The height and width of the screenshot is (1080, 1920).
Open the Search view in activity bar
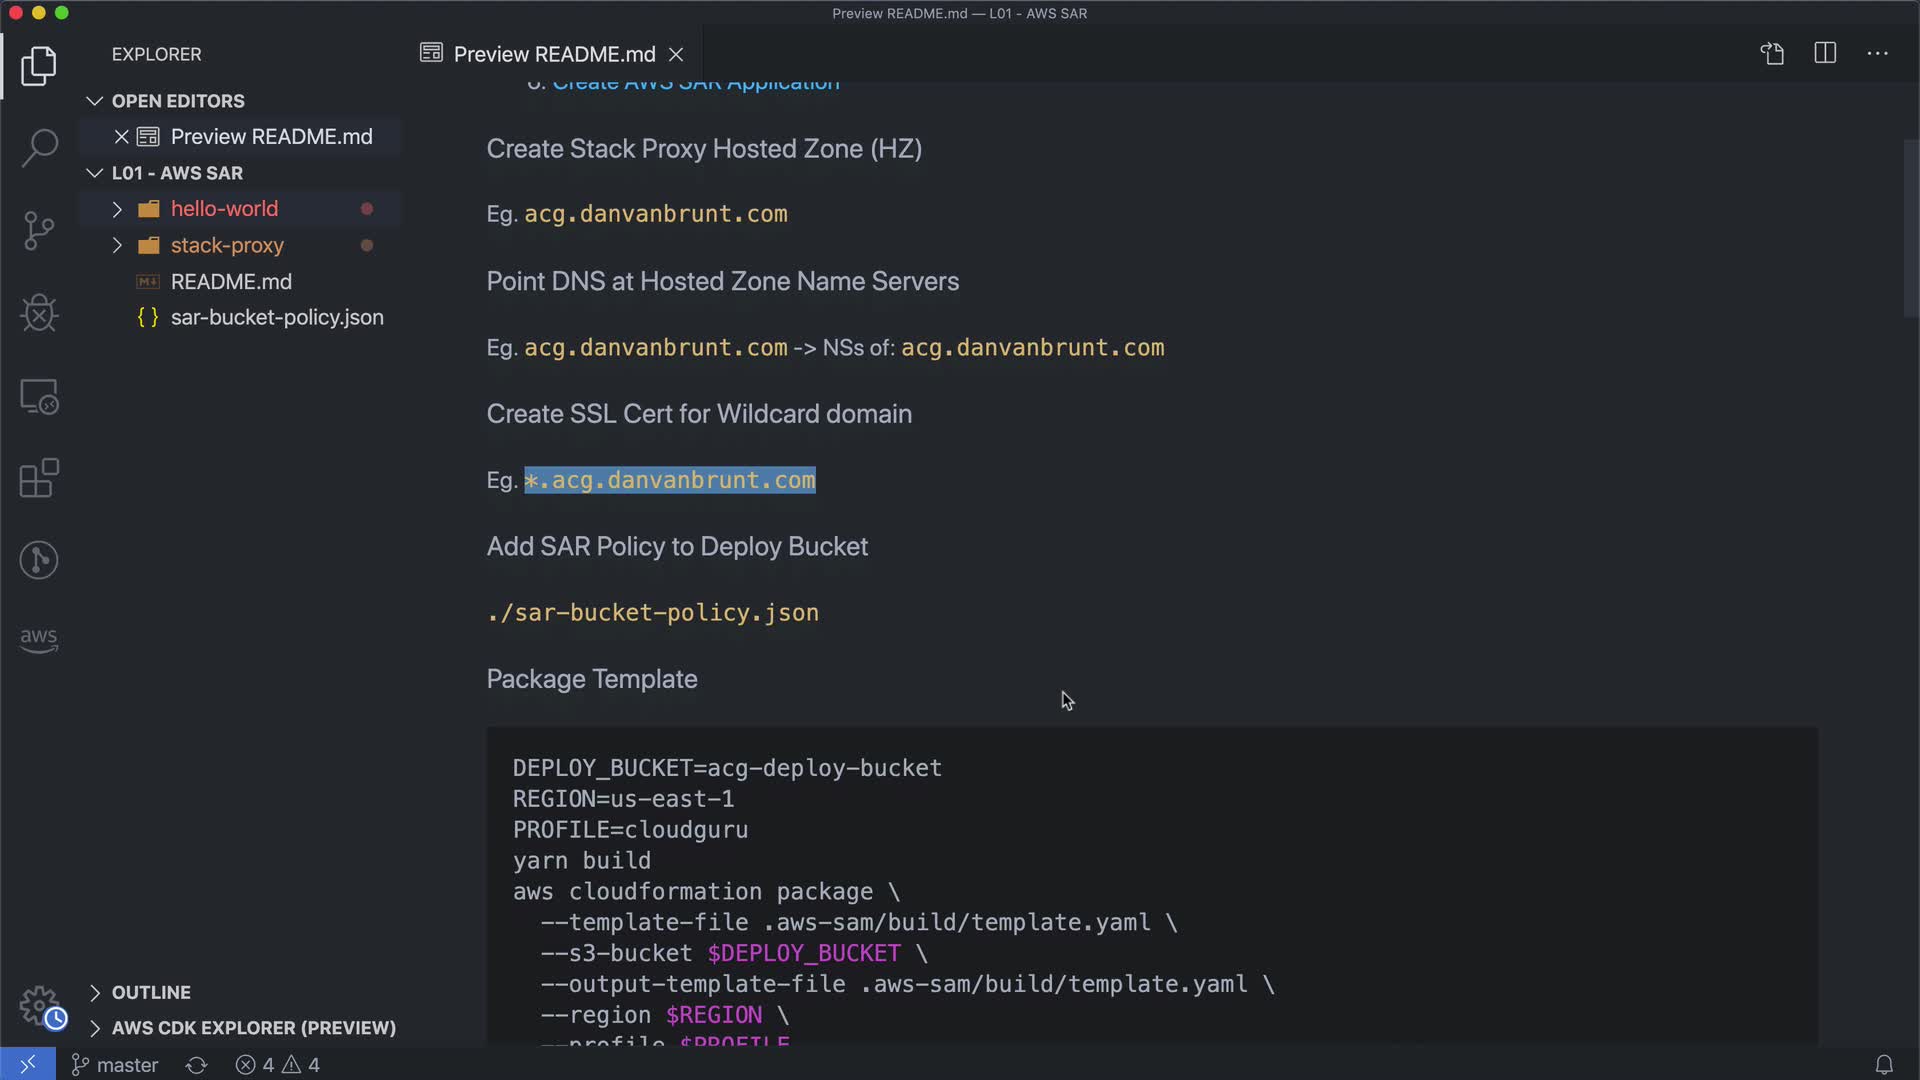[39, 148]
